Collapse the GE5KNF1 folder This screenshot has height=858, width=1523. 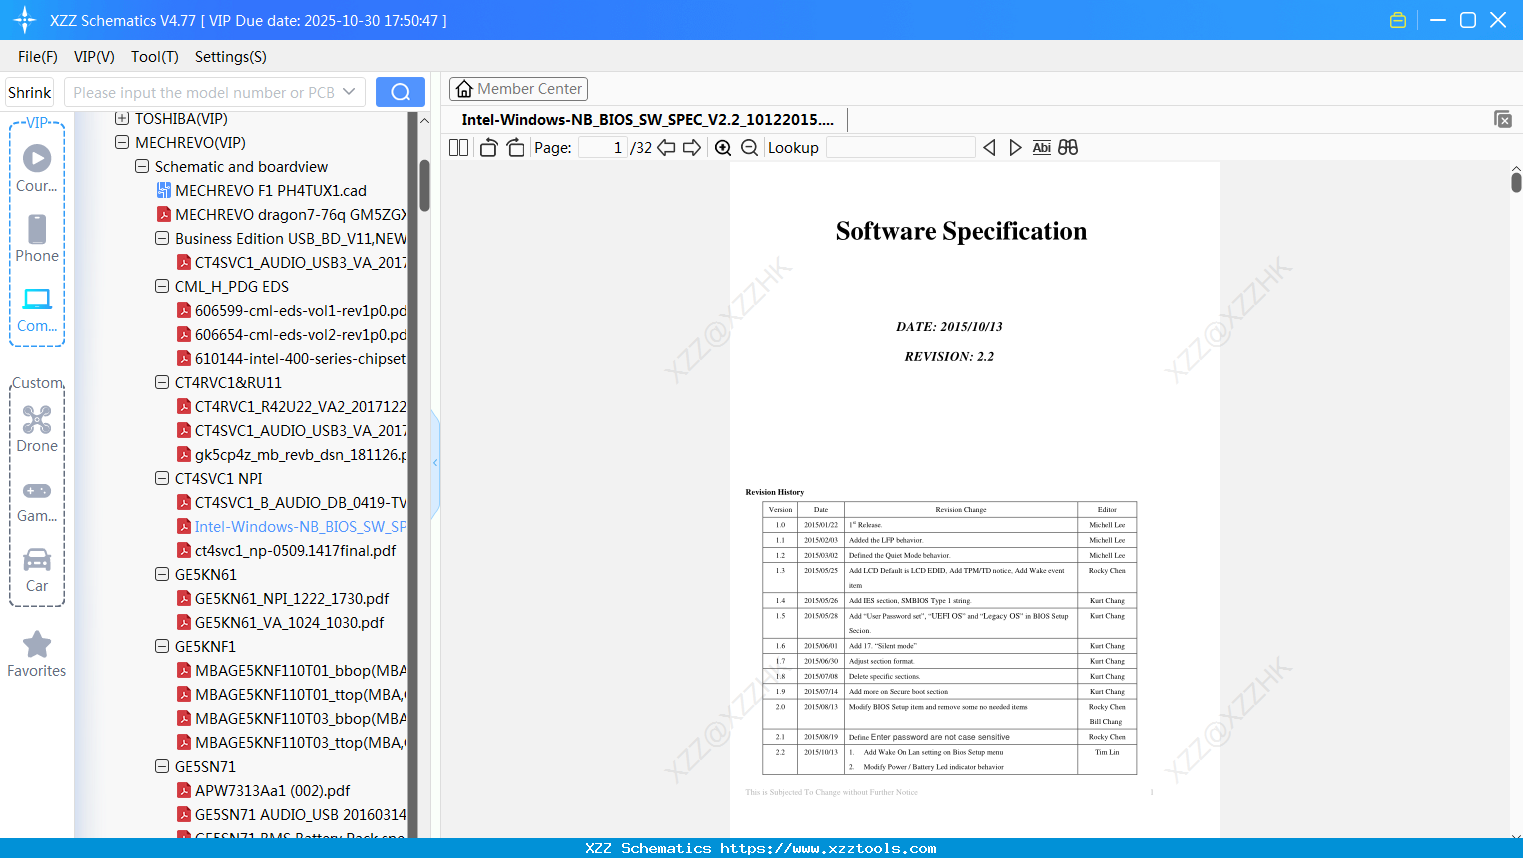162,647
